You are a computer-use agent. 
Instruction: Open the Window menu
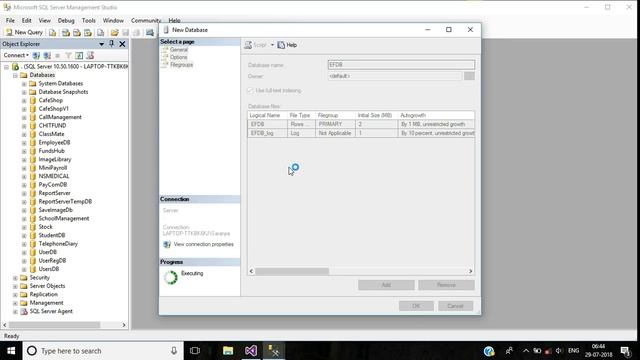[x=113, y=20]
